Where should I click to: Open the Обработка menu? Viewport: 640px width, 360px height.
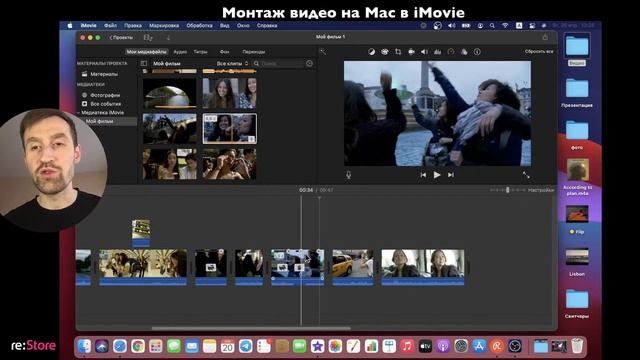click(x=199, y=25)
